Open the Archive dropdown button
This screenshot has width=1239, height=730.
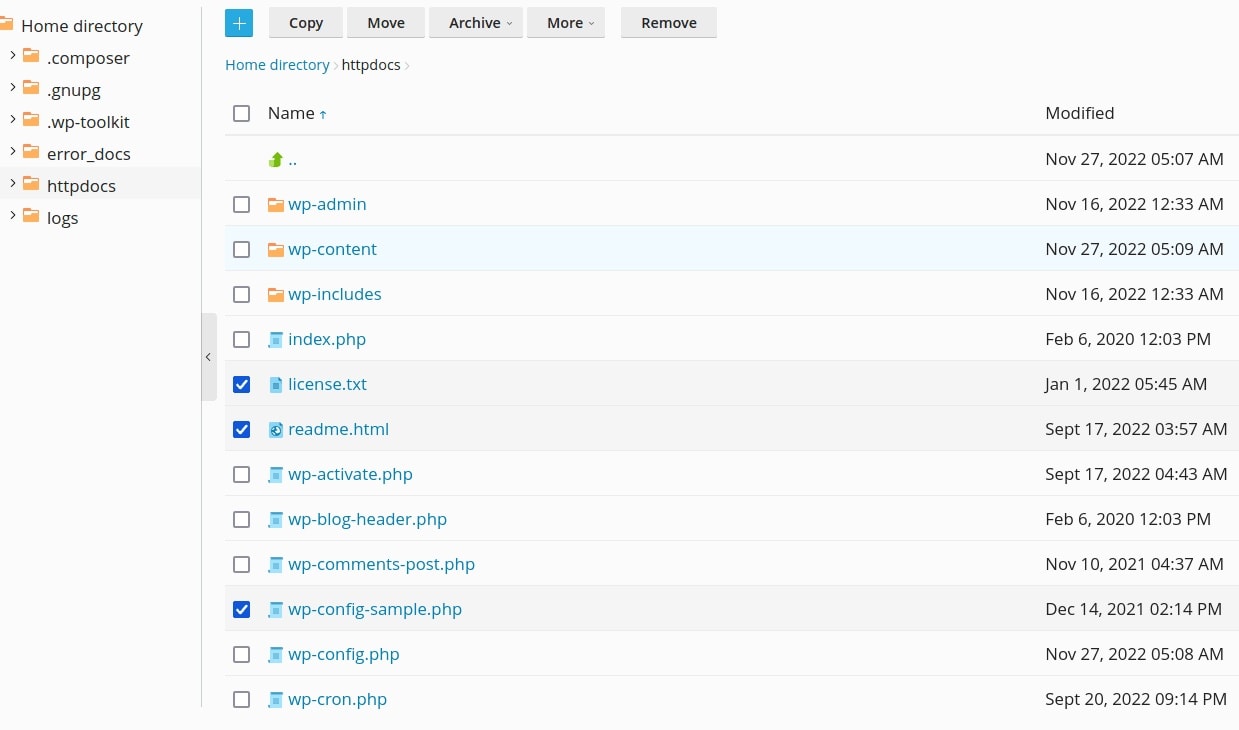tap(476, 23)
